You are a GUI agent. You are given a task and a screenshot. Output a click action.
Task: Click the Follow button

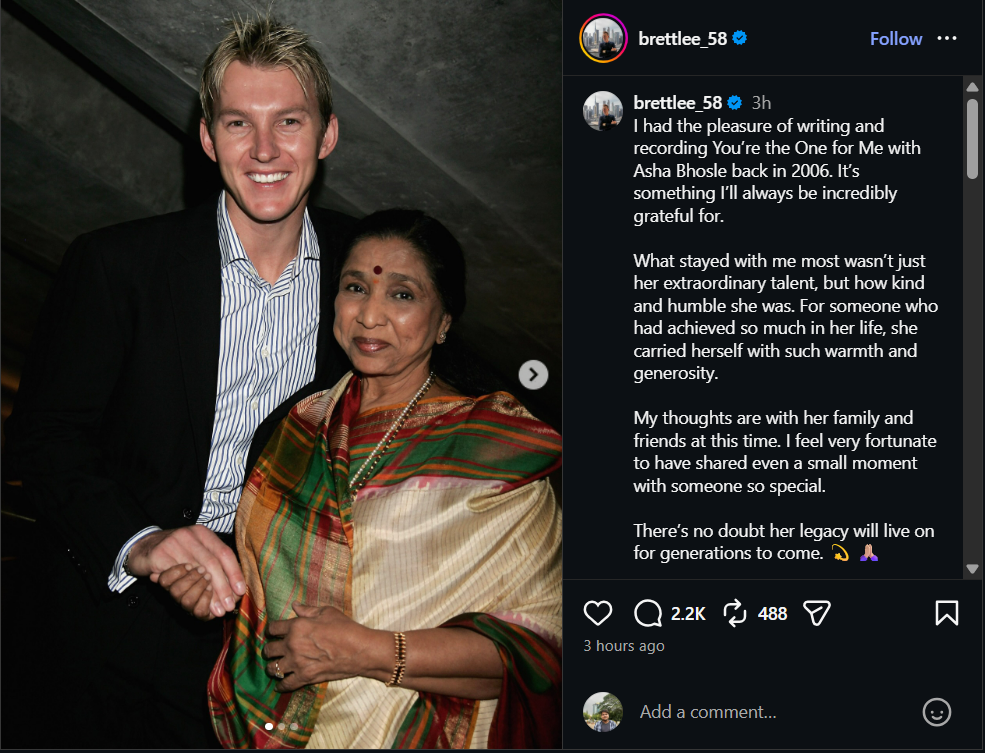pos(895,38)
